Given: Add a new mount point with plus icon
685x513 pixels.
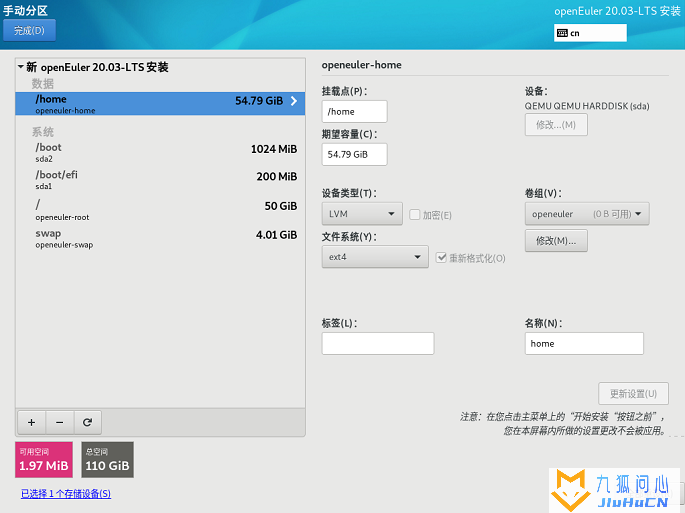Looking at the screenshot, I should click(x=31, y=422).
